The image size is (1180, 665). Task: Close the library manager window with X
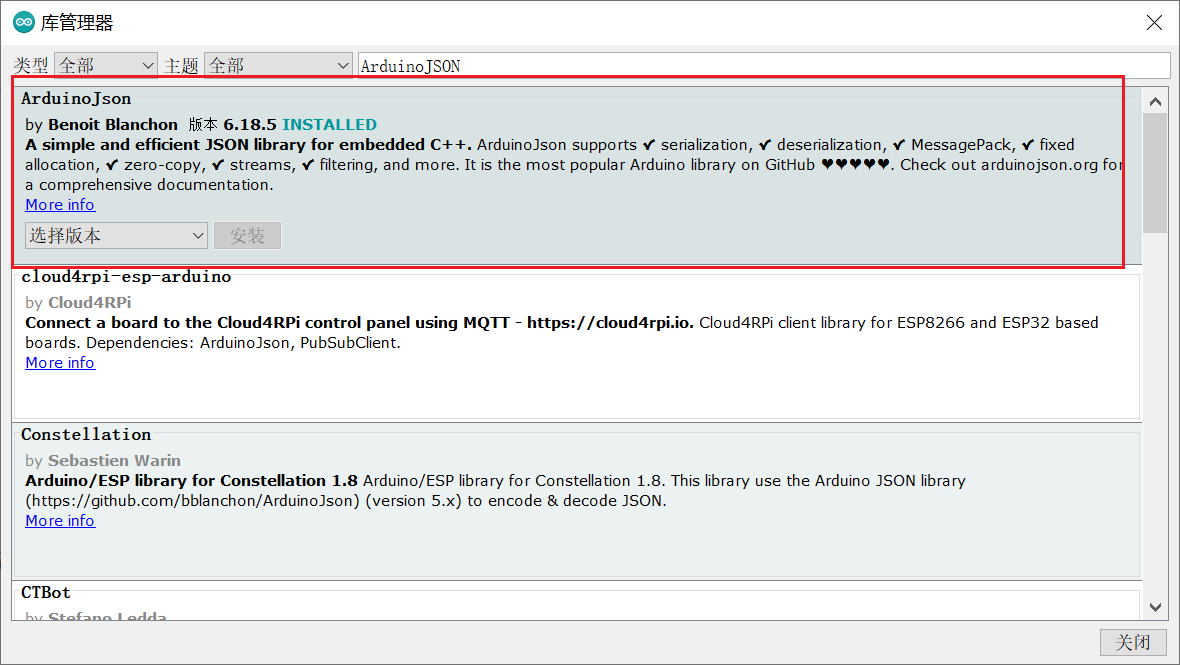click(1154, 22)
